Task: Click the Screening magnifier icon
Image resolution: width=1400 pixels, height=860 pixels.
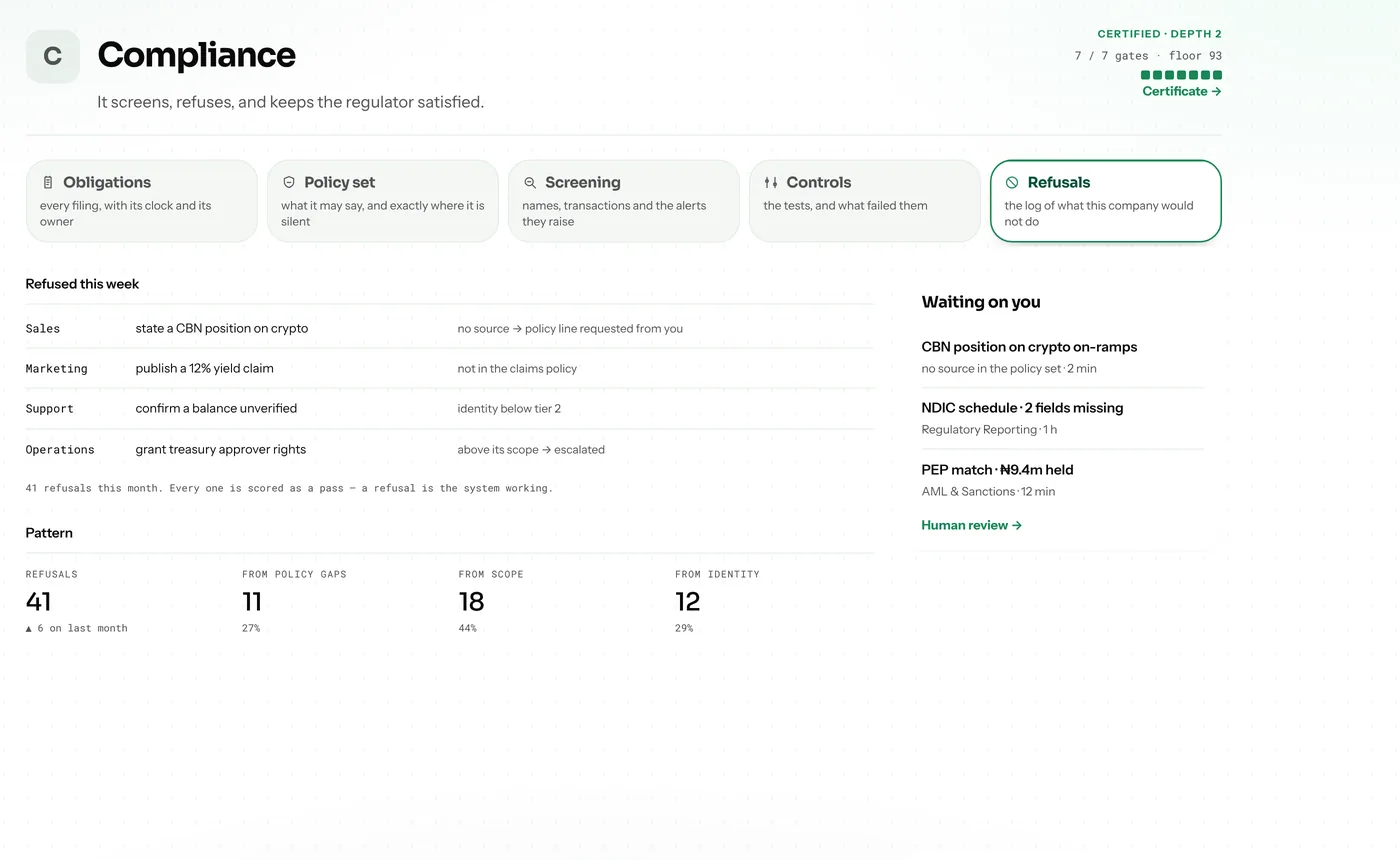Action: tap(530, 183)
